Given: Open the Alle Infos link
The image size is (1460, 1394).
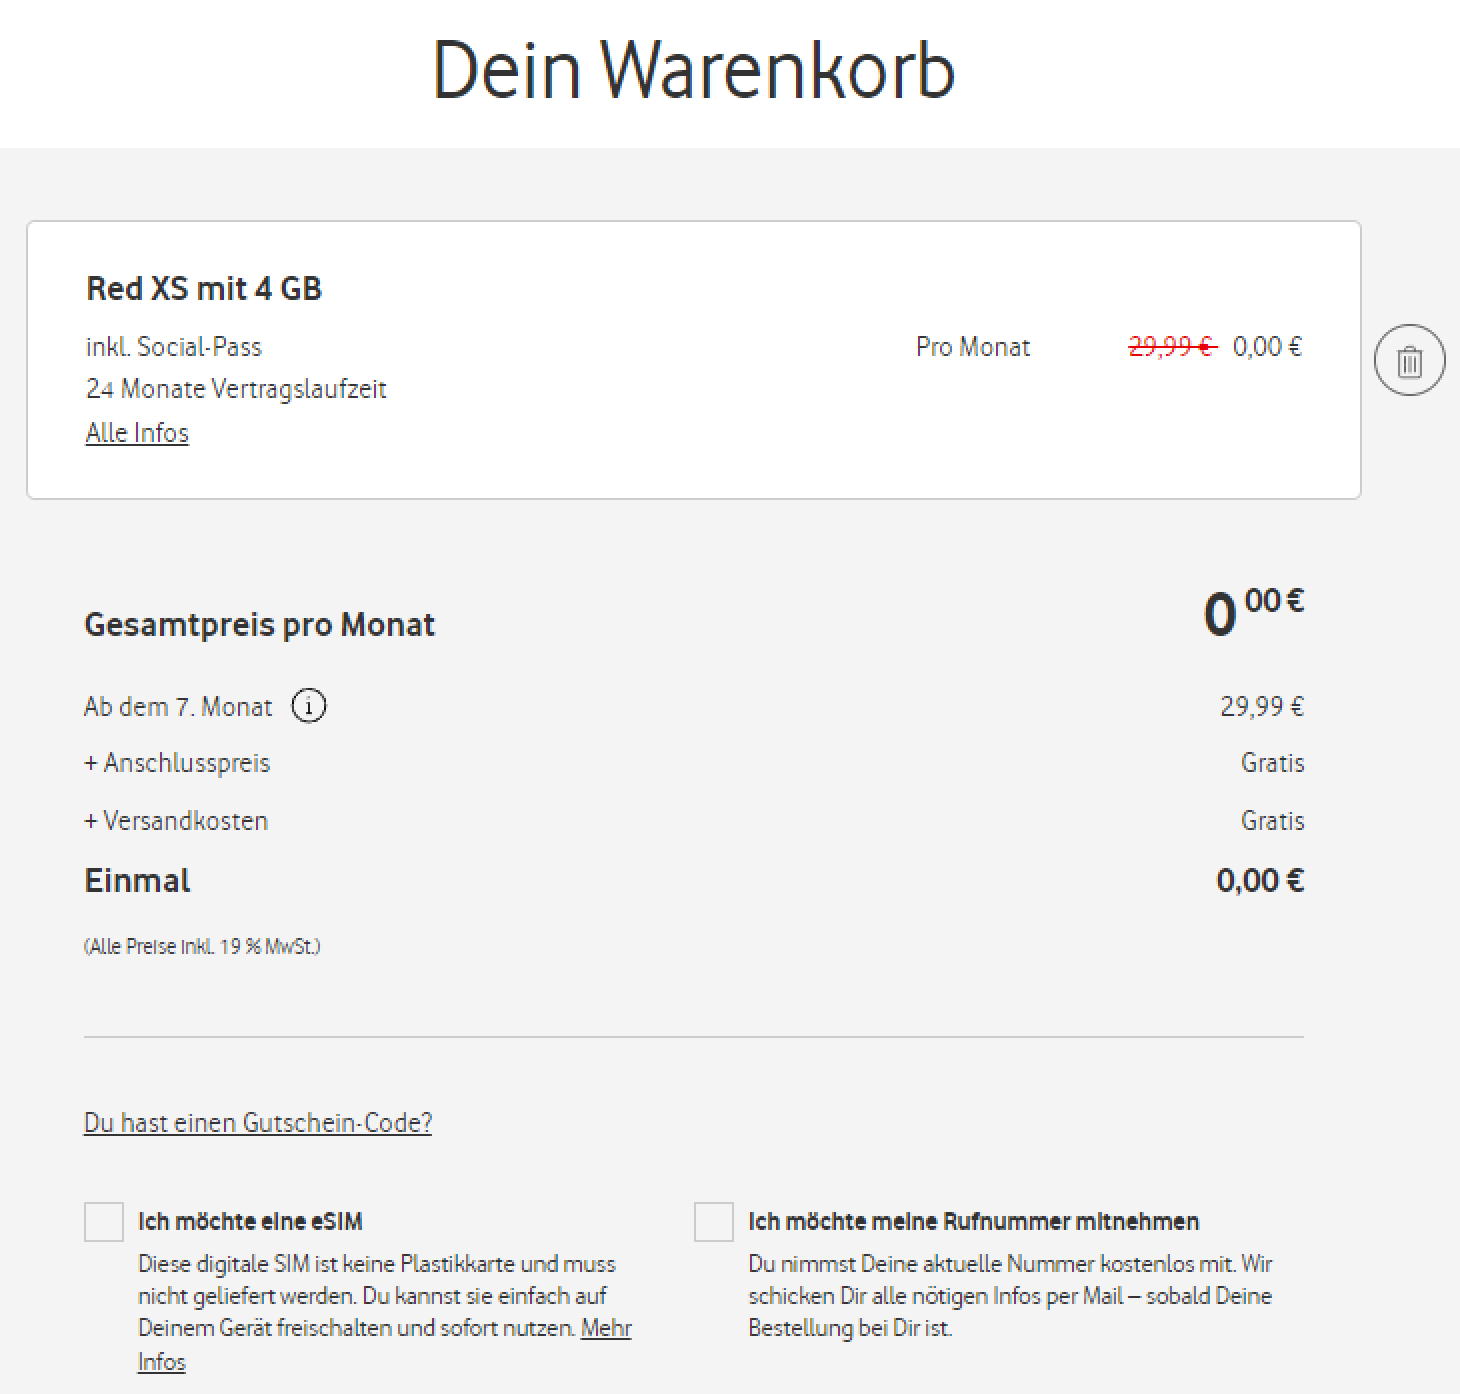Looking at the screenshot, I should (x=137, y=433).
